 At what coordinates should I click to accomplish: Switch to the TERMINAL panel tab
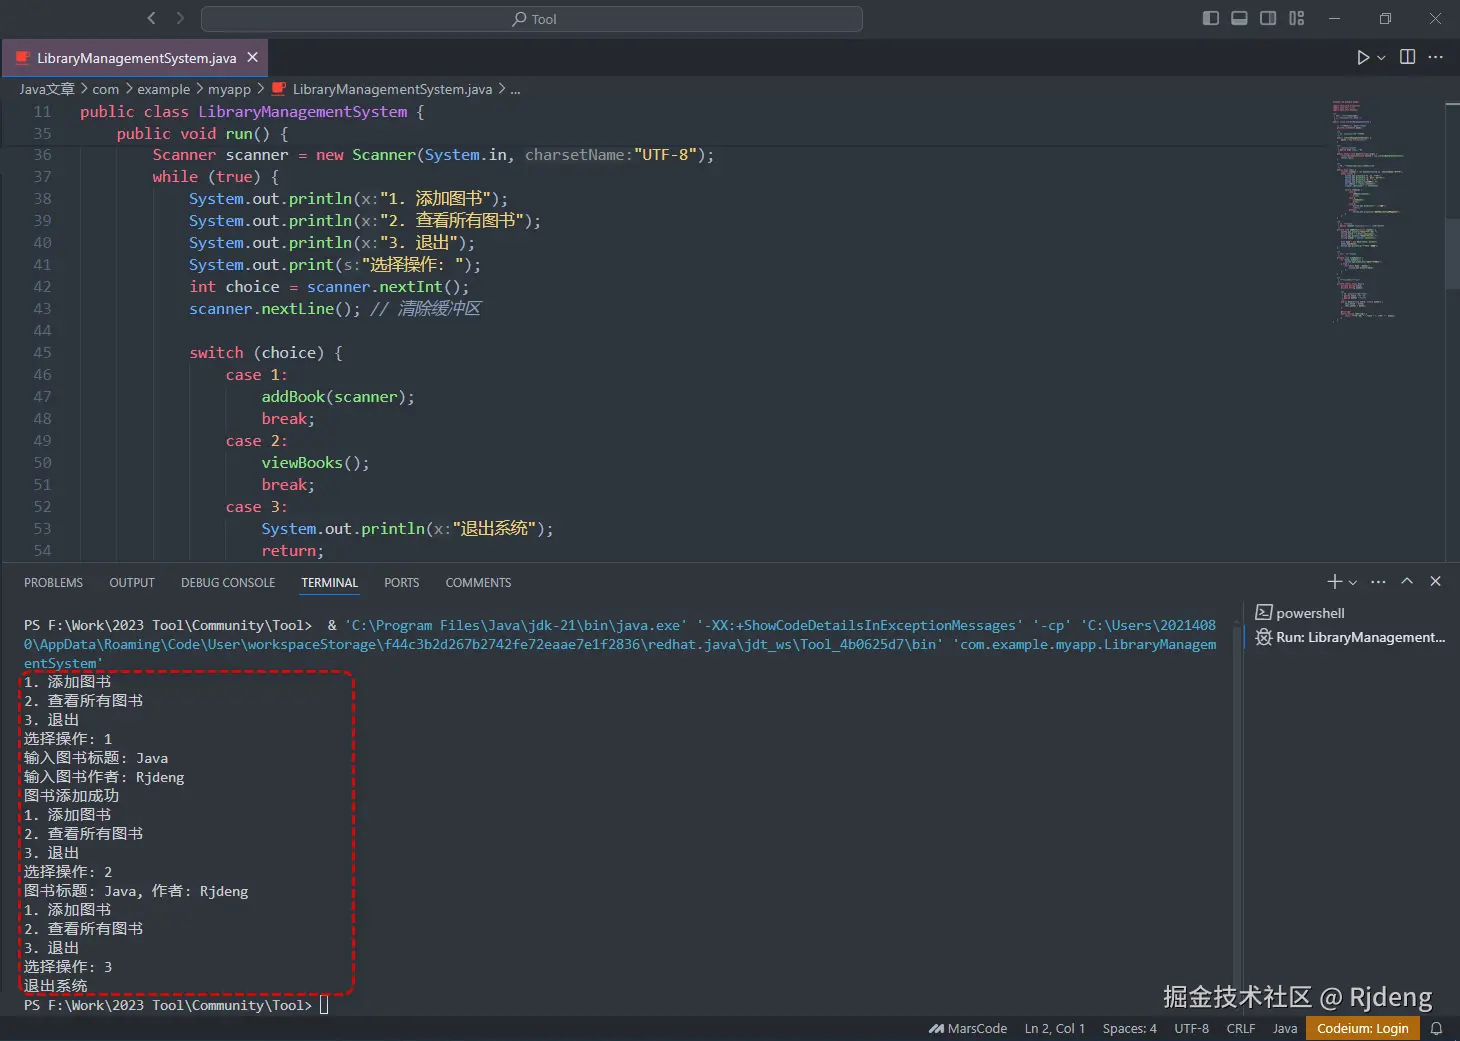point(329,583)
